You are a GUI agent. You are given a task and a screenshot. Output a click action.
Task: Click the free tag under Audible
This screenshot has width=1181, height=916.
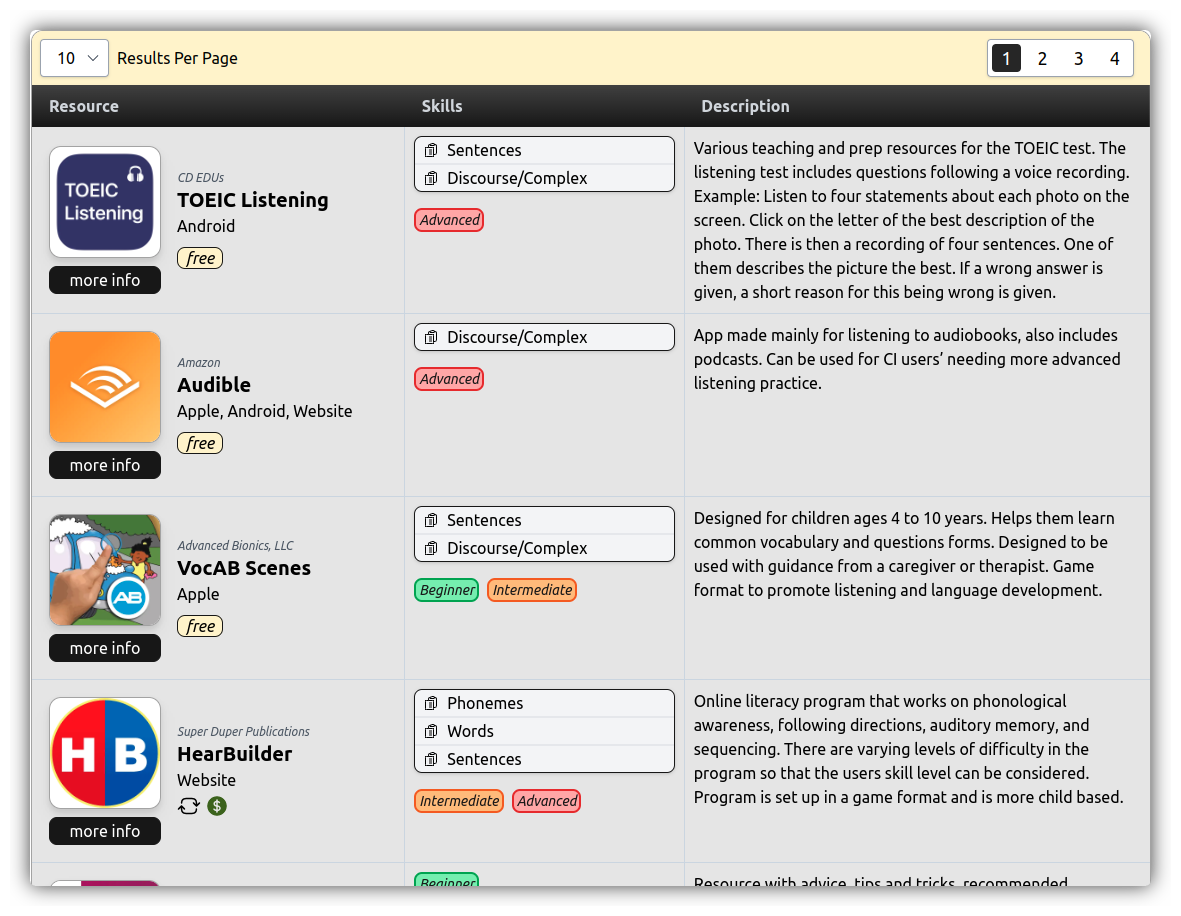click(200, 443)
